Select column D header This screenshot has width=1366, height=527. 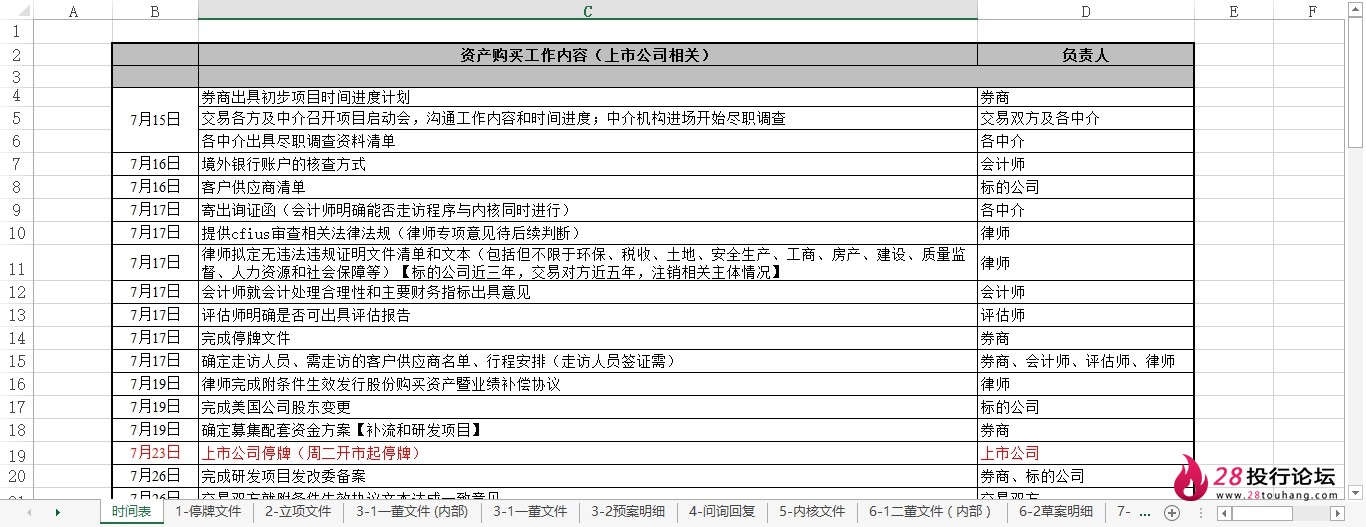[x=1086, y=11]
